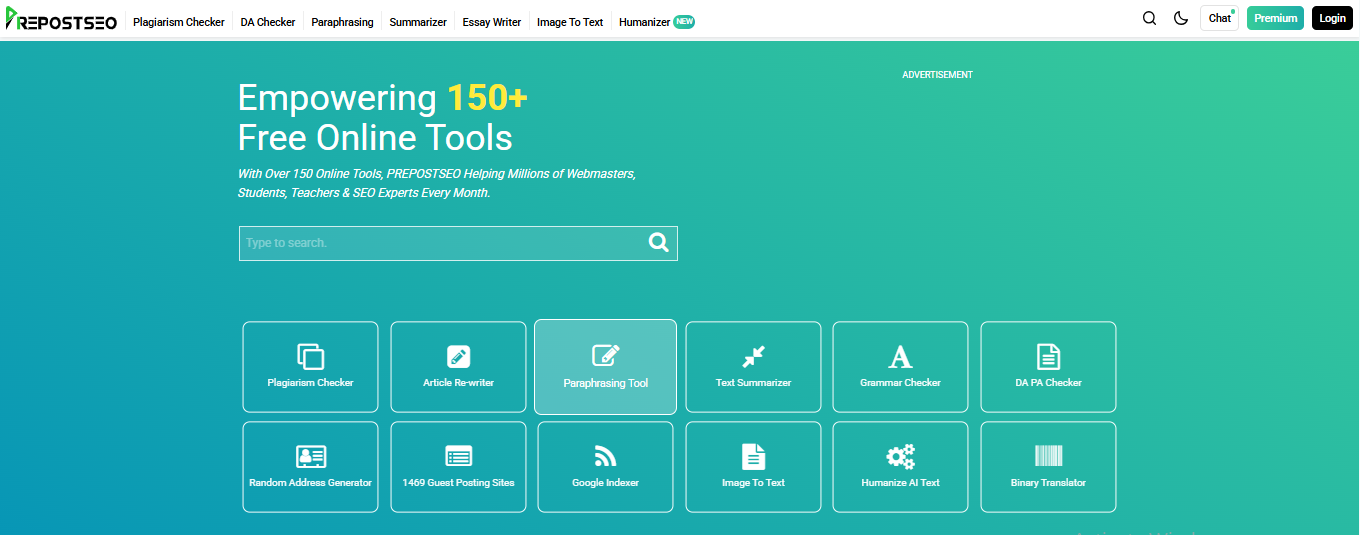The image size is (1360, 535).
Task: Click the ADVERTISEMENT label
Action: [x=937, y=75]
